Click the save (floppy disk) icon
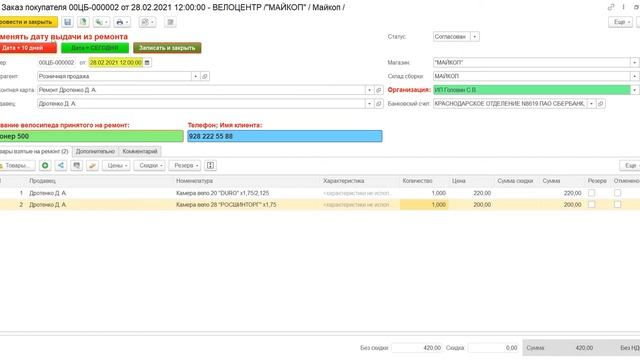This screenshot has width=640, height=360. (68, 22)
